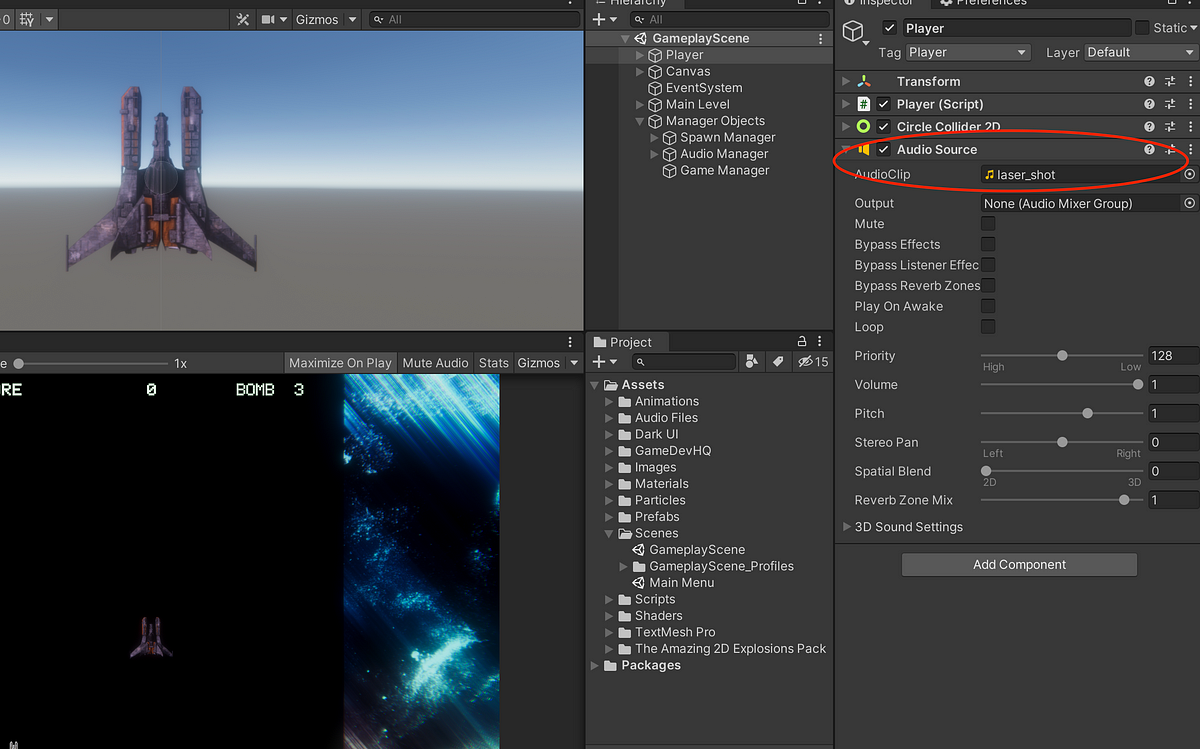This screenshot has height=749, width=1200.
Task: Click the Scene view Gizmos button
Action: (317, 19)
